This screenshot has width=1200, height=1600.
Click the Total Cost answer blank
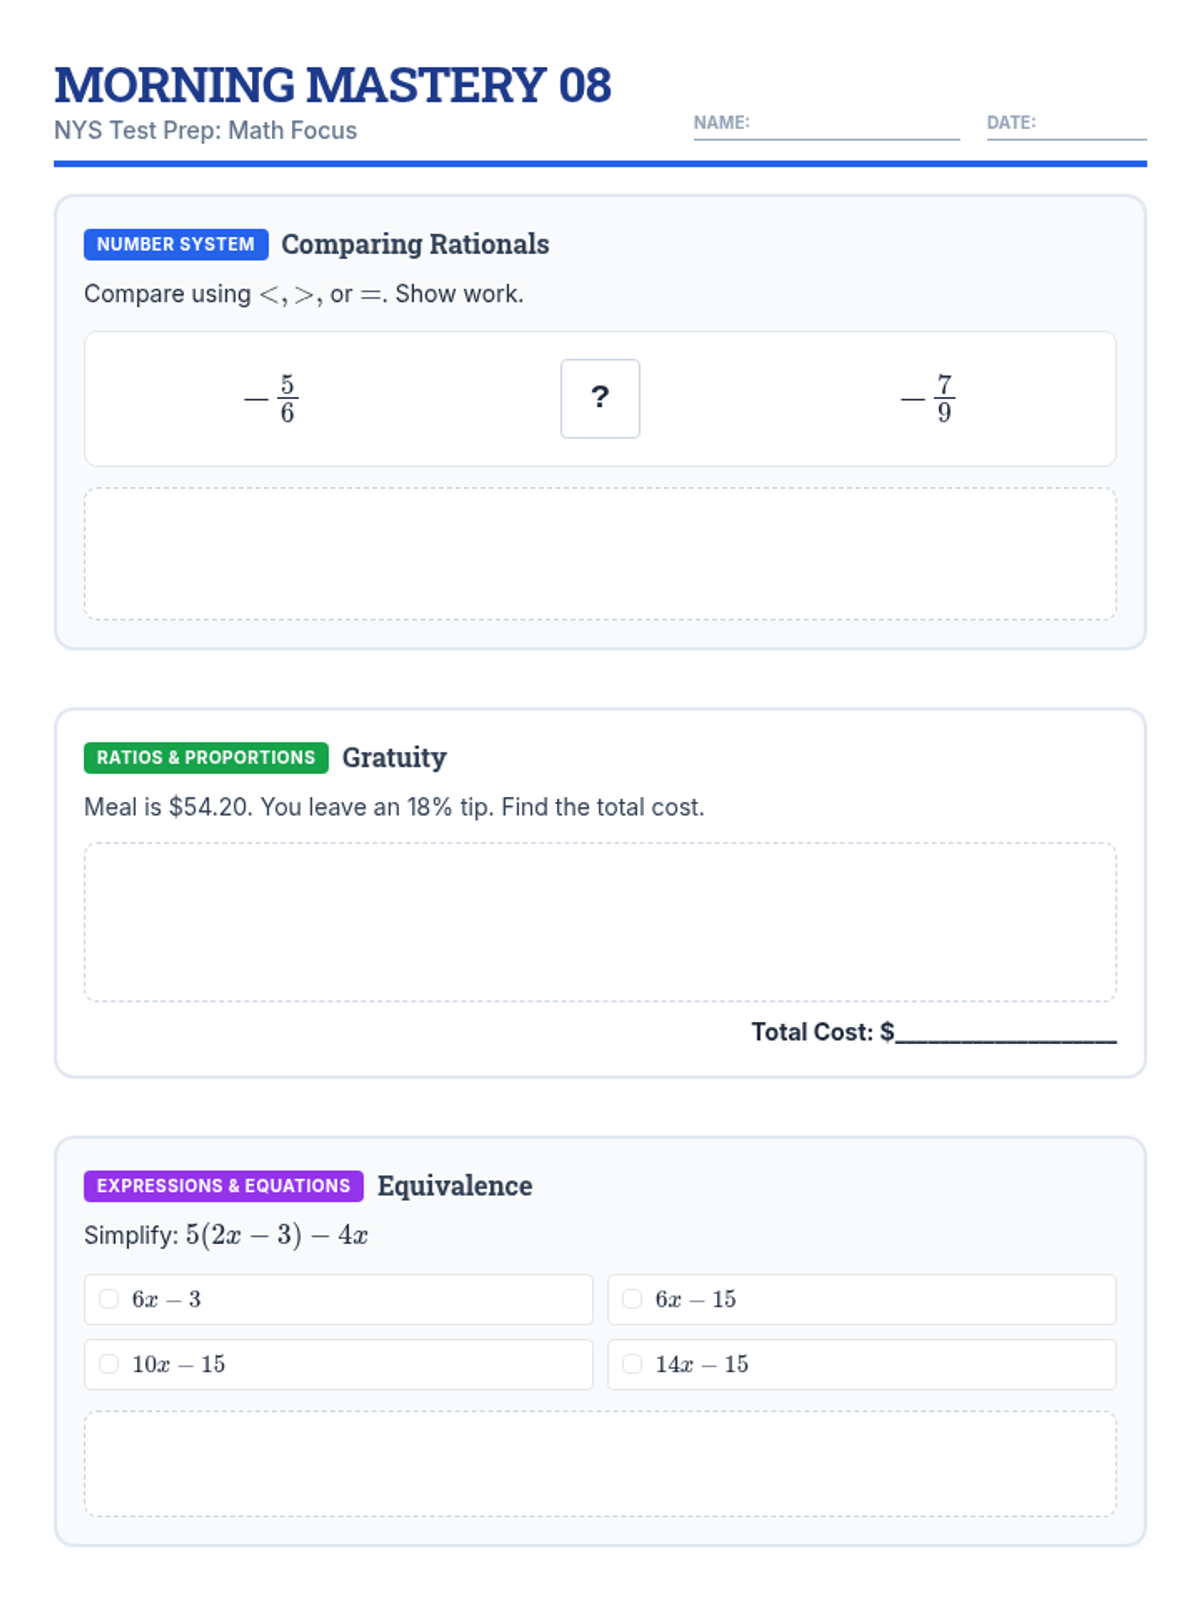coord(1005,1033)
